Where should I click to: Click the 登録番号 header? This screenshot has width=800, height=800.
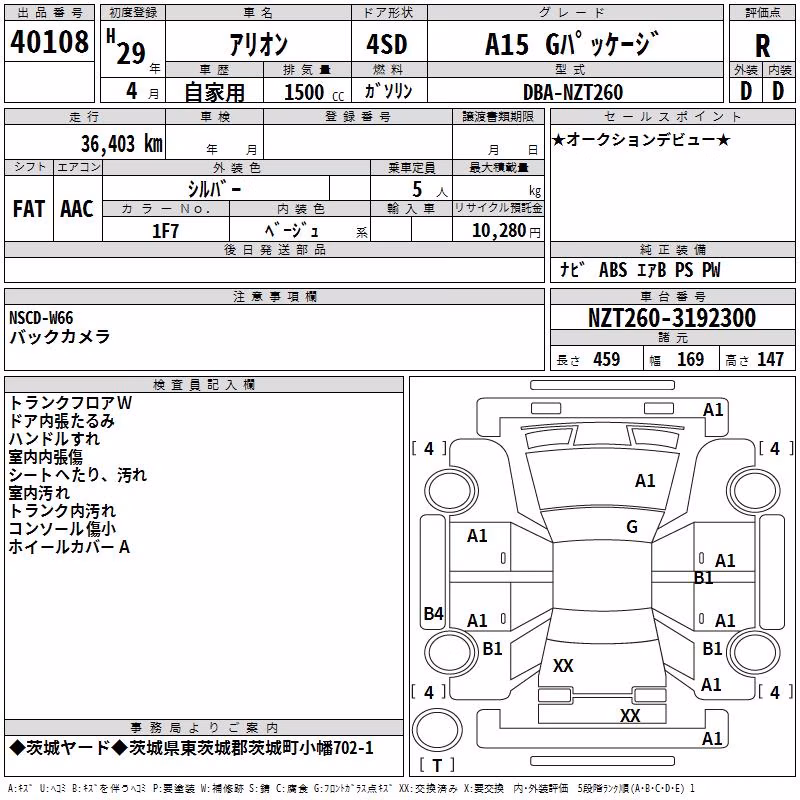[x=358, y=116]
